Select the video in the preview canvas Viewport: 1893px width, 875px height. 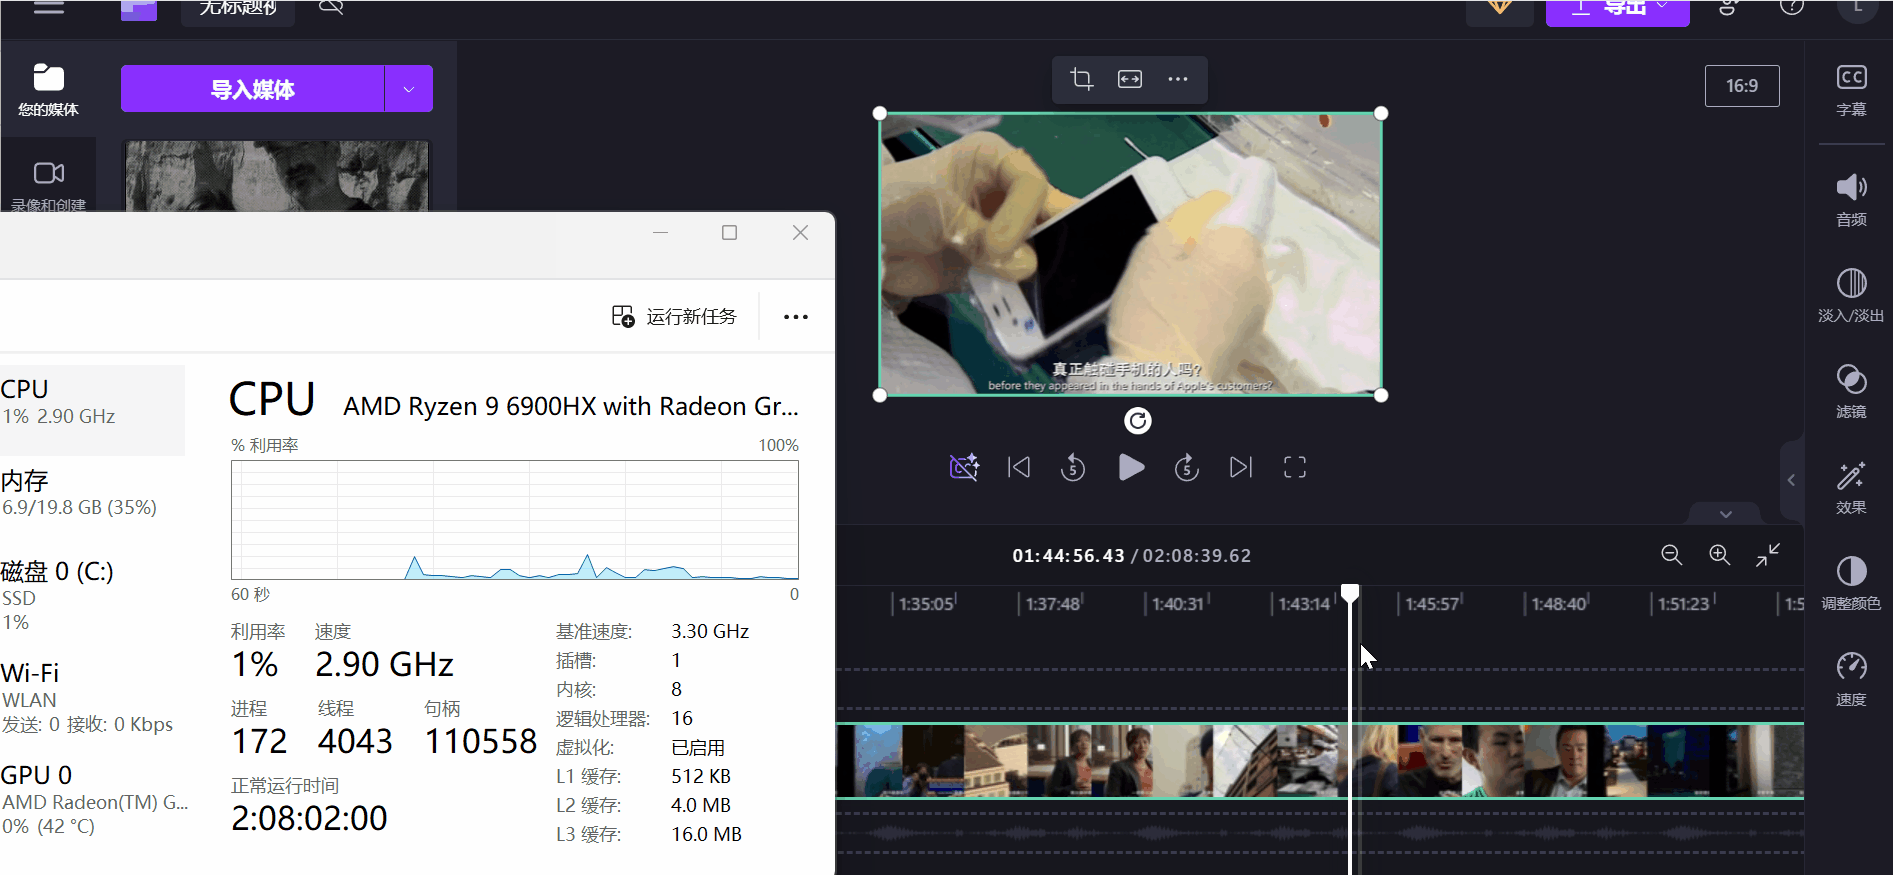[x=1130, y=254]
